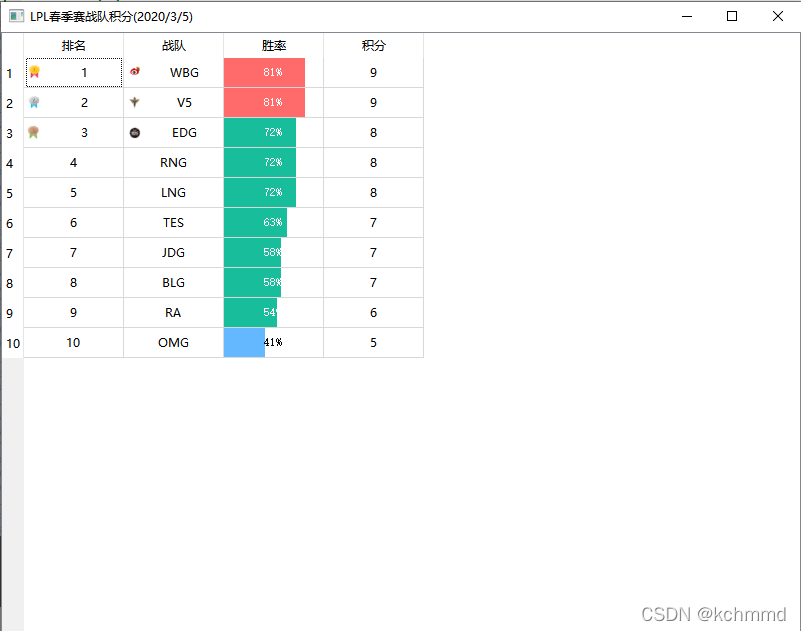Select the 战队 column header
This screenshot has height=631, width=801.
(x=174, y=45)
